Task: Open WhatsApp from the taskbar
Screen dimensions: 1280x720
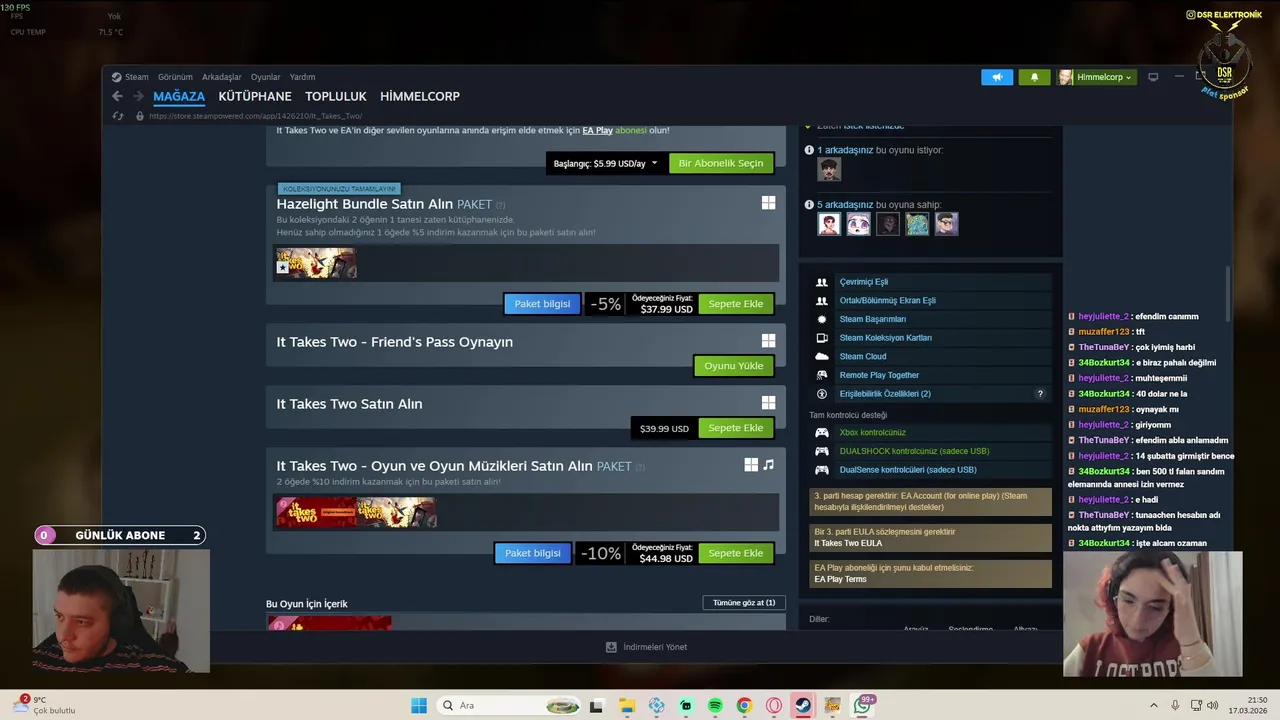Action: [x=862, y=705]
